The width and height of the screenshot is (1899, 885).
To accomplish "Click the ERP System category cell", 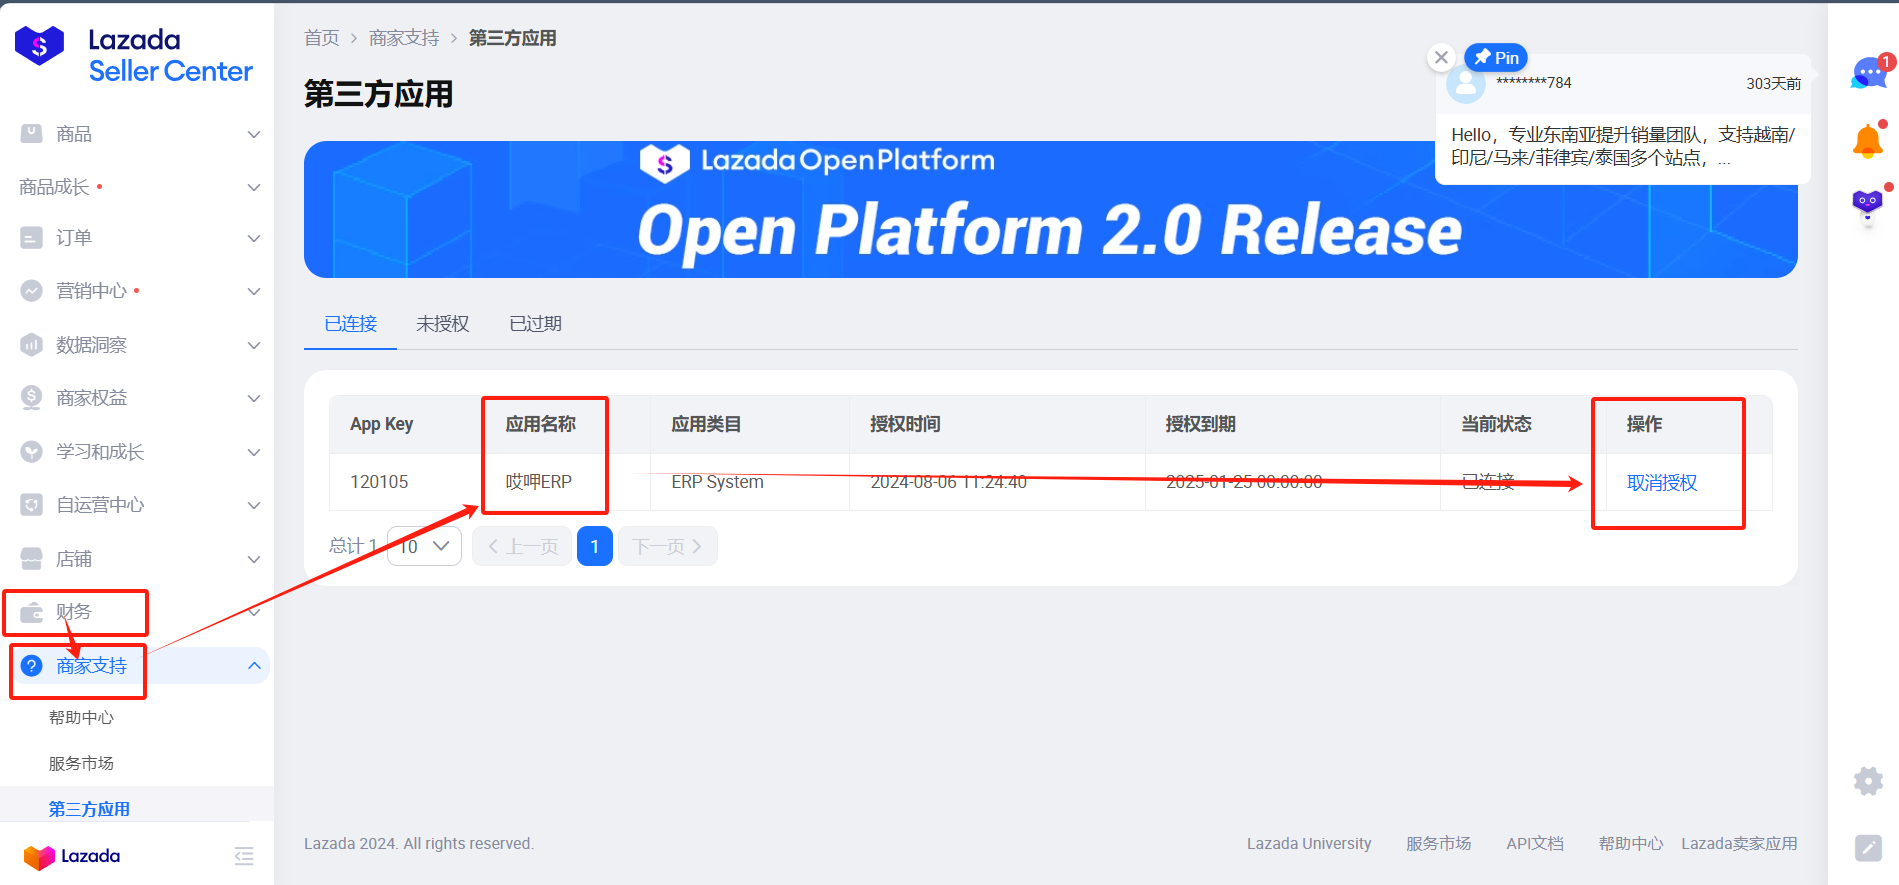I will point(717,482).
